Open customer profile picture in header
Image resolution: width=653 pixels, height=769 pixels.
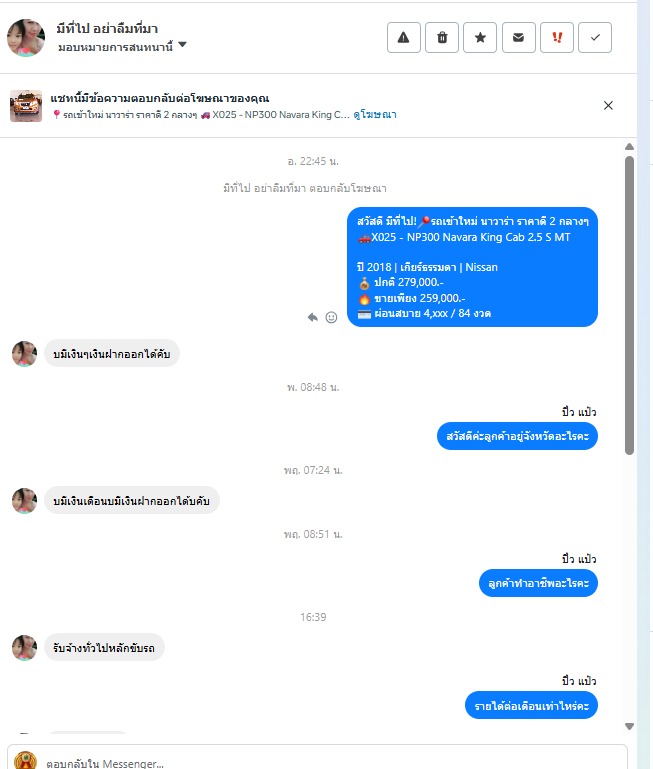26,38
